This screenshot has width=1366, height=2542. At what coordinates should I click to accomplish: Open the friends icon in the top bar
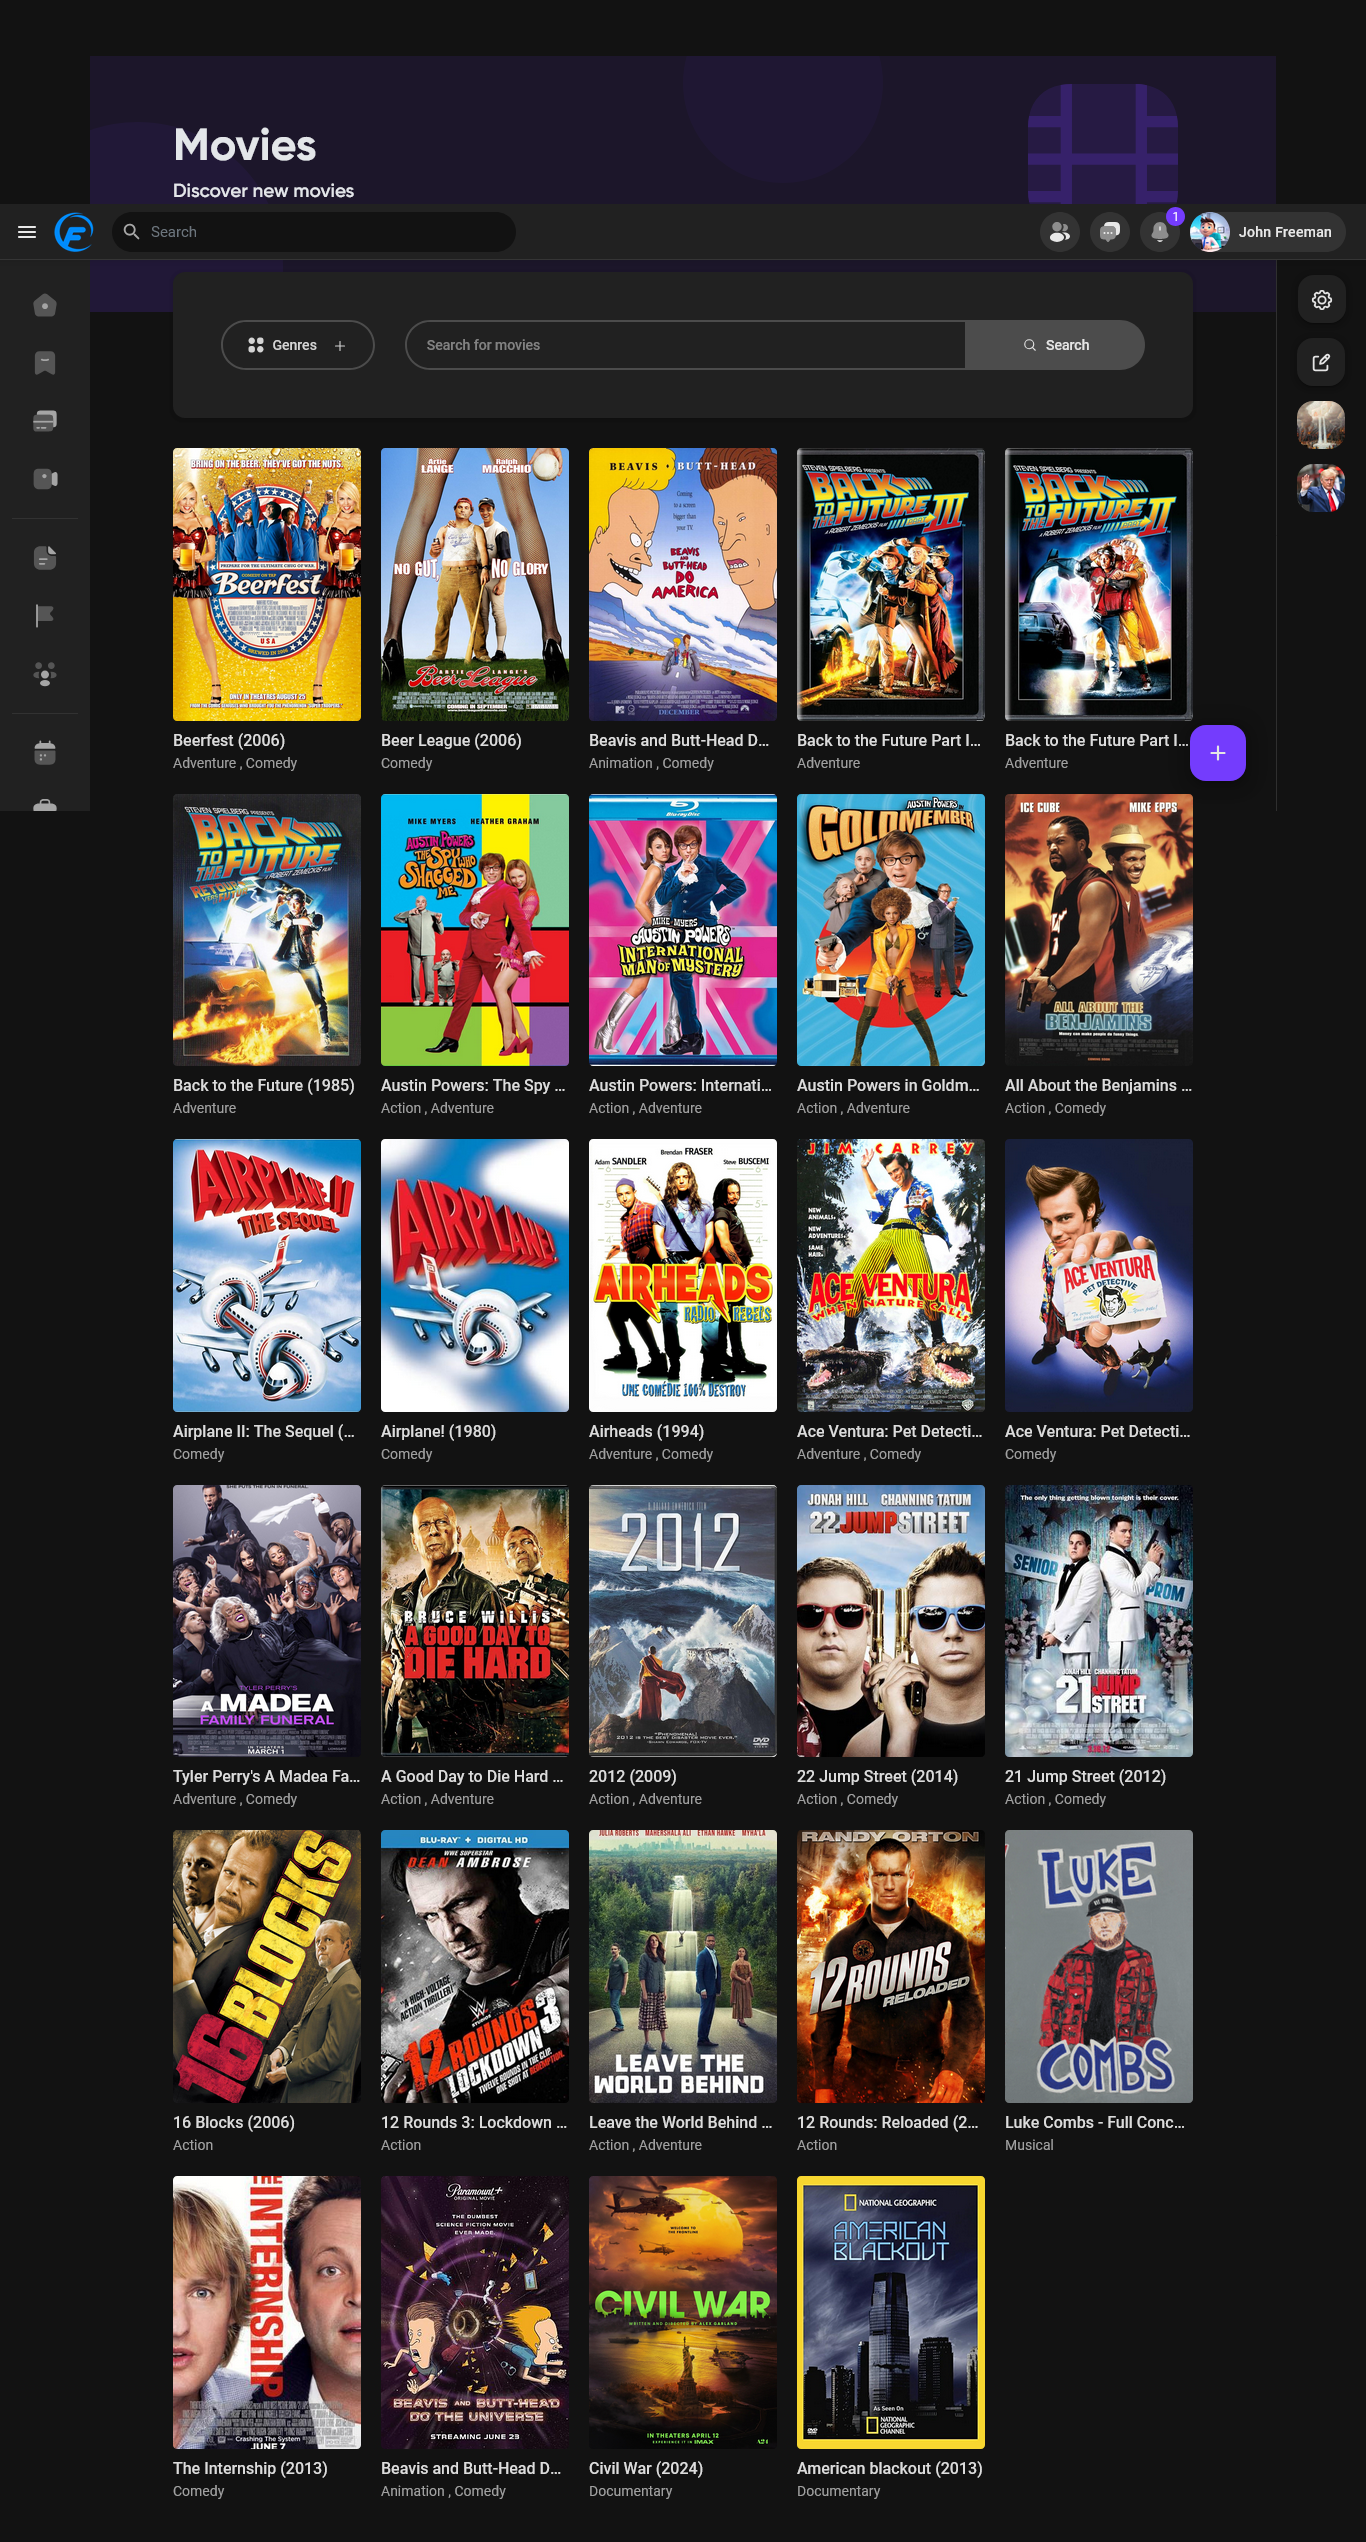pyautogui.click(x=1059, y=232)
